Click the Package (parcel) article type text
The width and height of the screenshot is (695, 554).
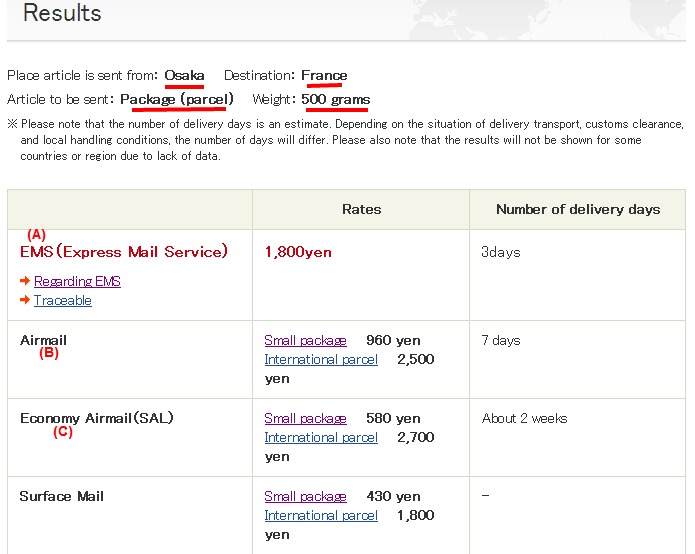177,99
